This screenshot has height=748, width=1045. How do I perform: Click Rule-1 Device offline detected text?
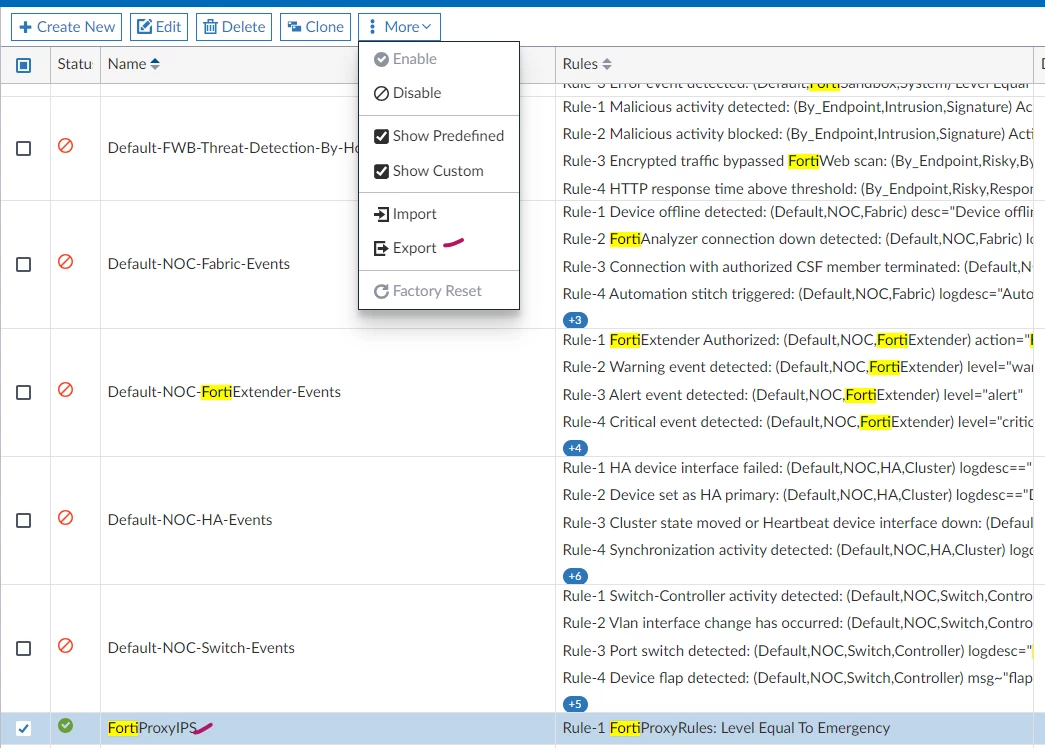tap(798, 212)
